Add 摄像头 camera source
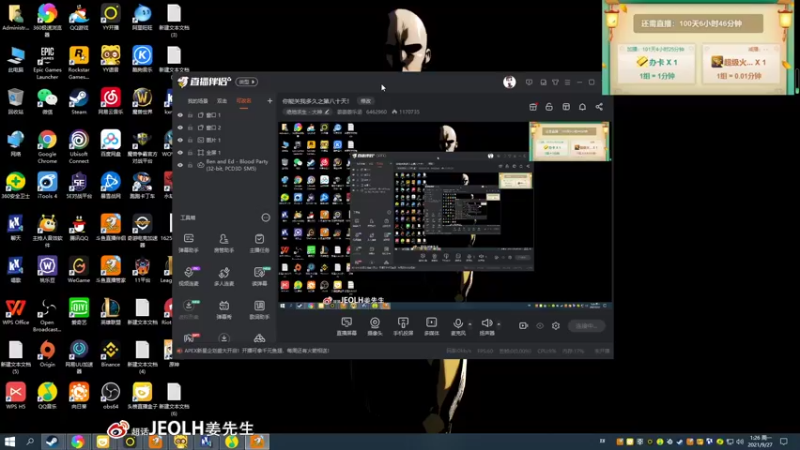800x450 pixels. click(x=375, y=326)
